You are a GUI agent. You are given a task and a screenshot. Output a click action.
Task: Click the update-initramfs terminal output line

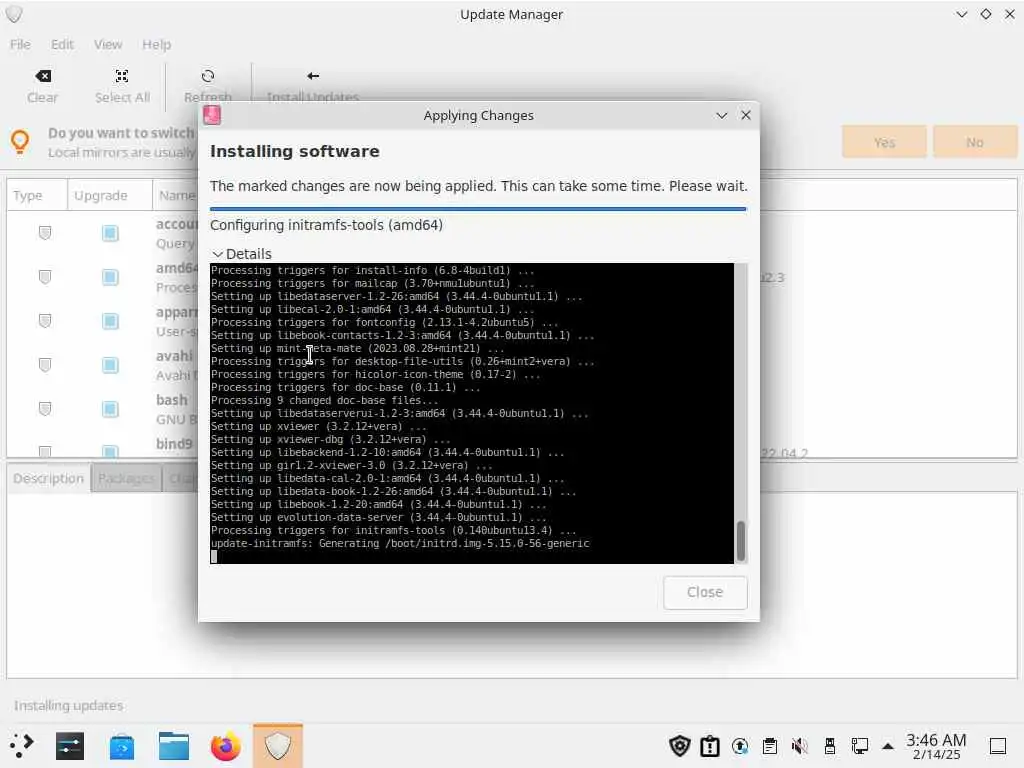tap(400, 543)
